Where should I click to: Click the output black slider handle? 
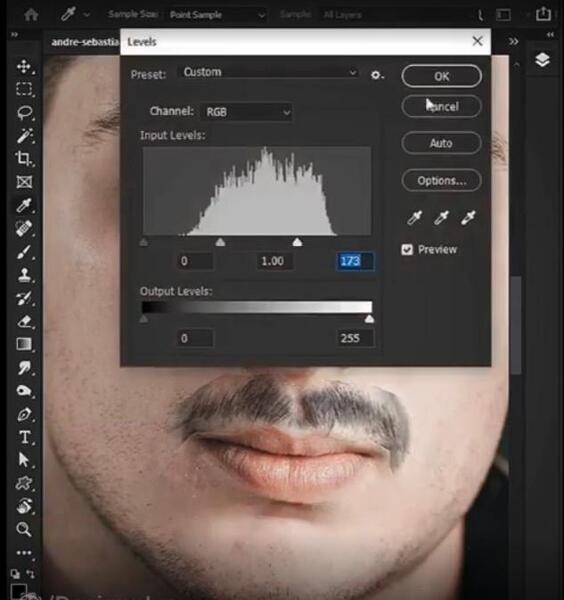(x=144, y=319)
